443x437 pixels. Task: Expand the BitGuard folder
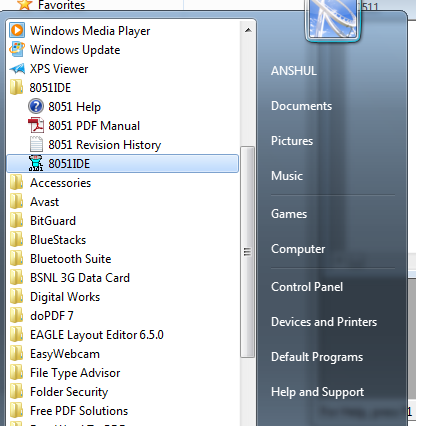coord(53,221)
